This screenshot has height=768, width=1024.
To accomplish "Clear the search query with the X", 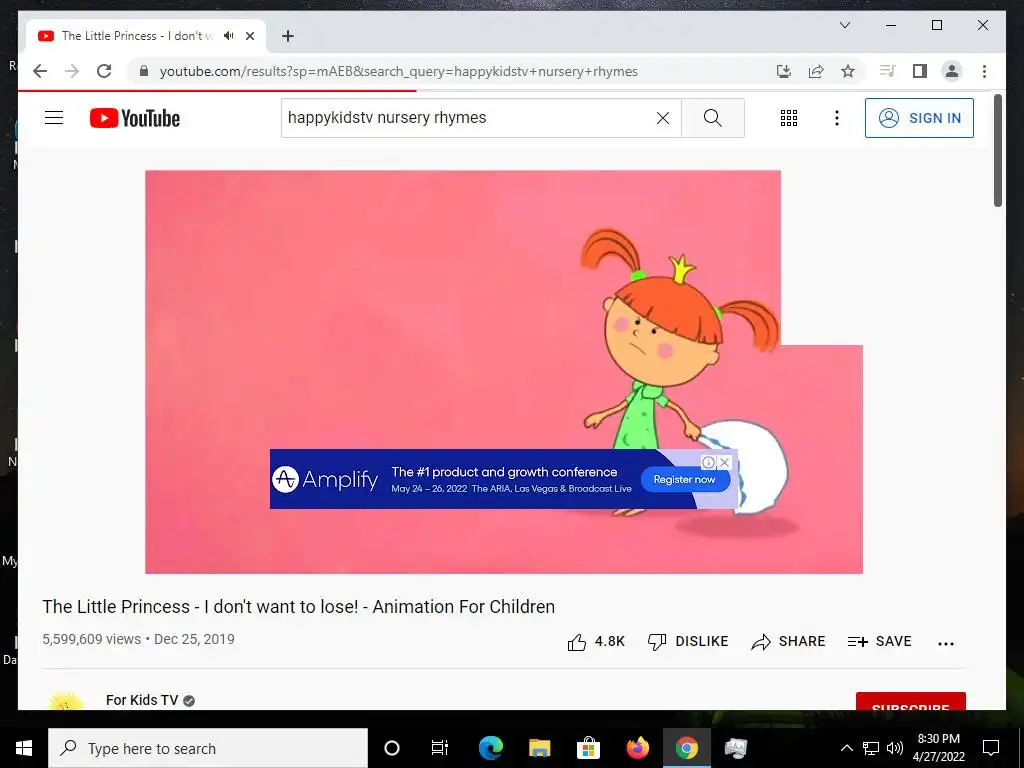I will click(x=662, y=118).
